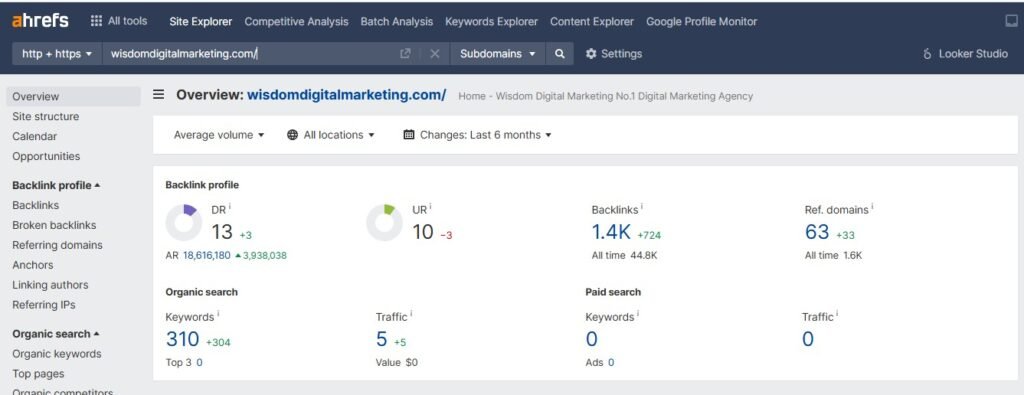Open Top pages report
Screen dimensions: 1024x395
click(x=39, y=374)
